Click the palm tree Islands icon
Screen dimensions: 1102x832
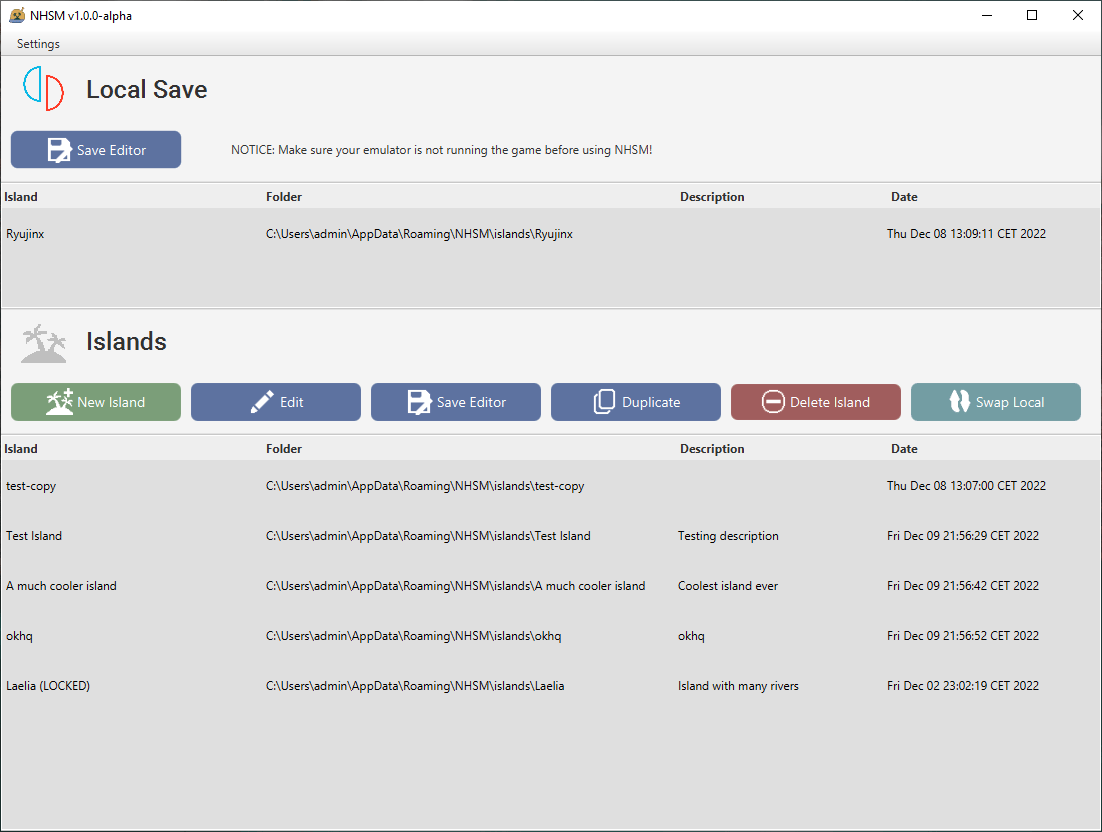coord(44,343)
